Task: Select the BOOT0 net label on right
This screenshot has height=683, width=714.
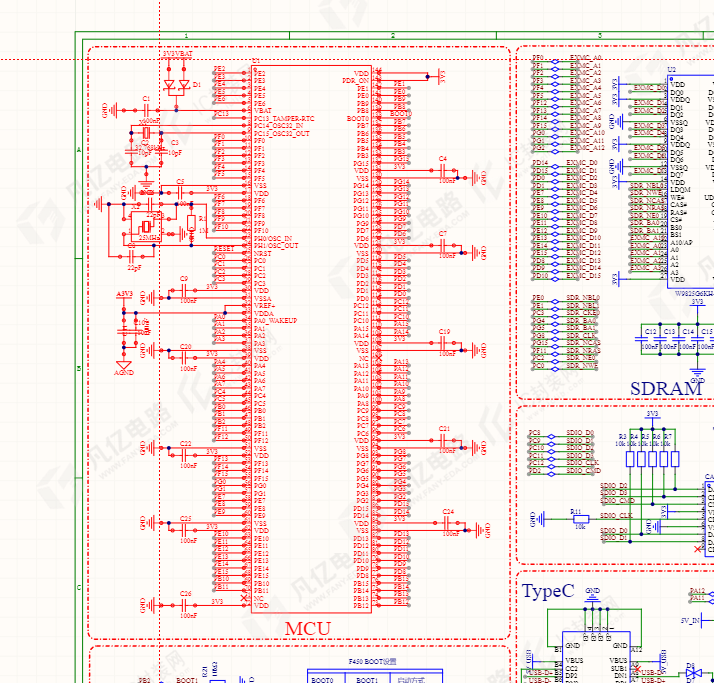Action: [x=401, y=113]
